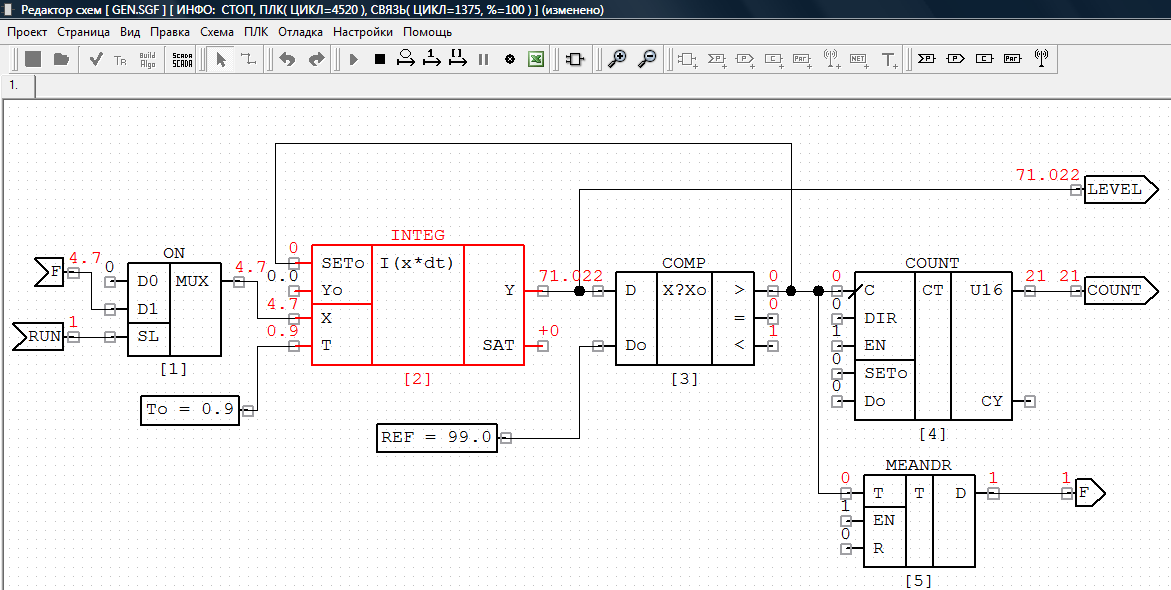
Task: Open the Схема menu
Action: tap(217, 32)
